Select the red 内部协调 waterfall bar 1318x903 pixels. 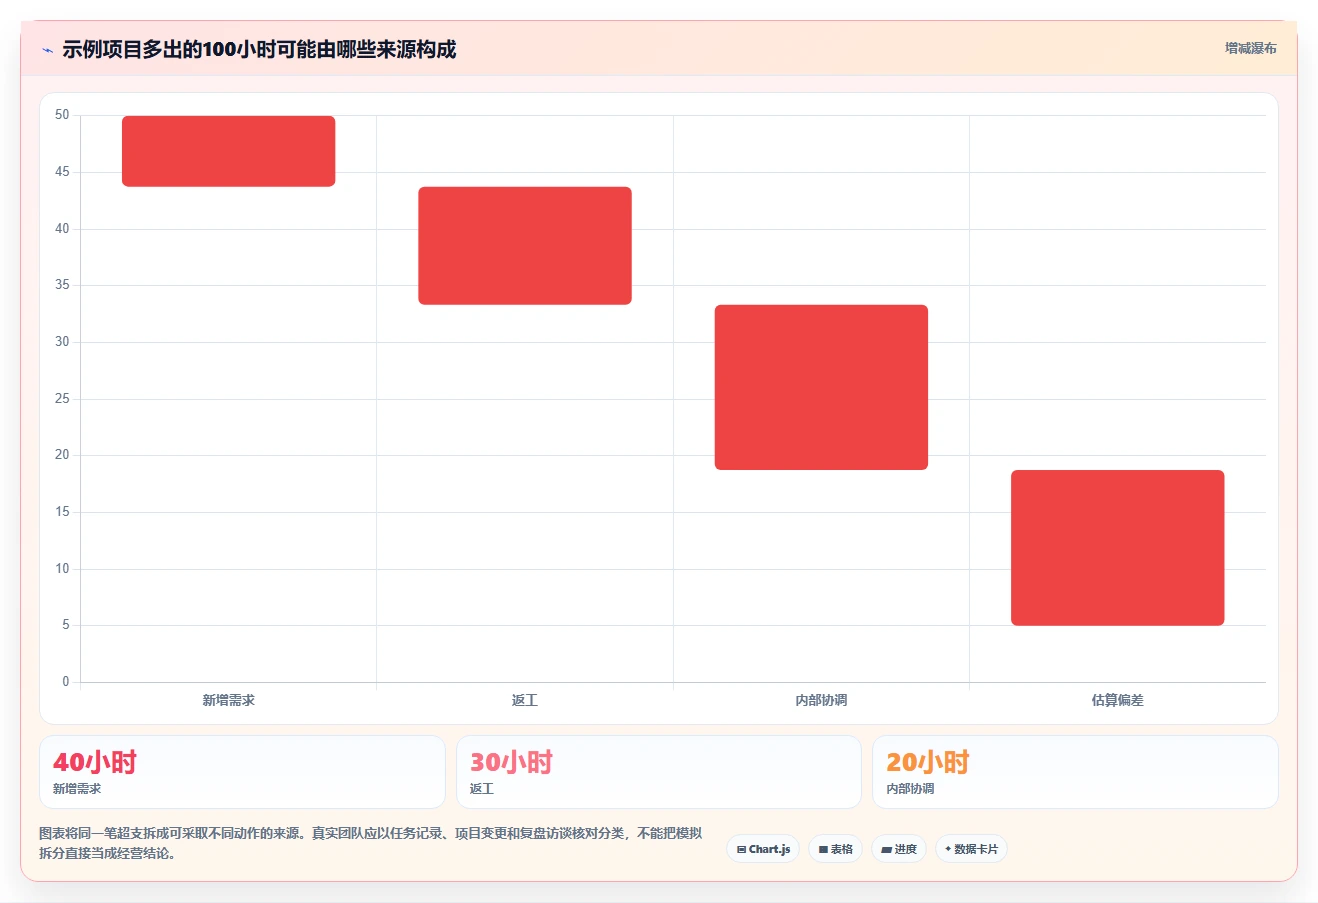point(821,387)
